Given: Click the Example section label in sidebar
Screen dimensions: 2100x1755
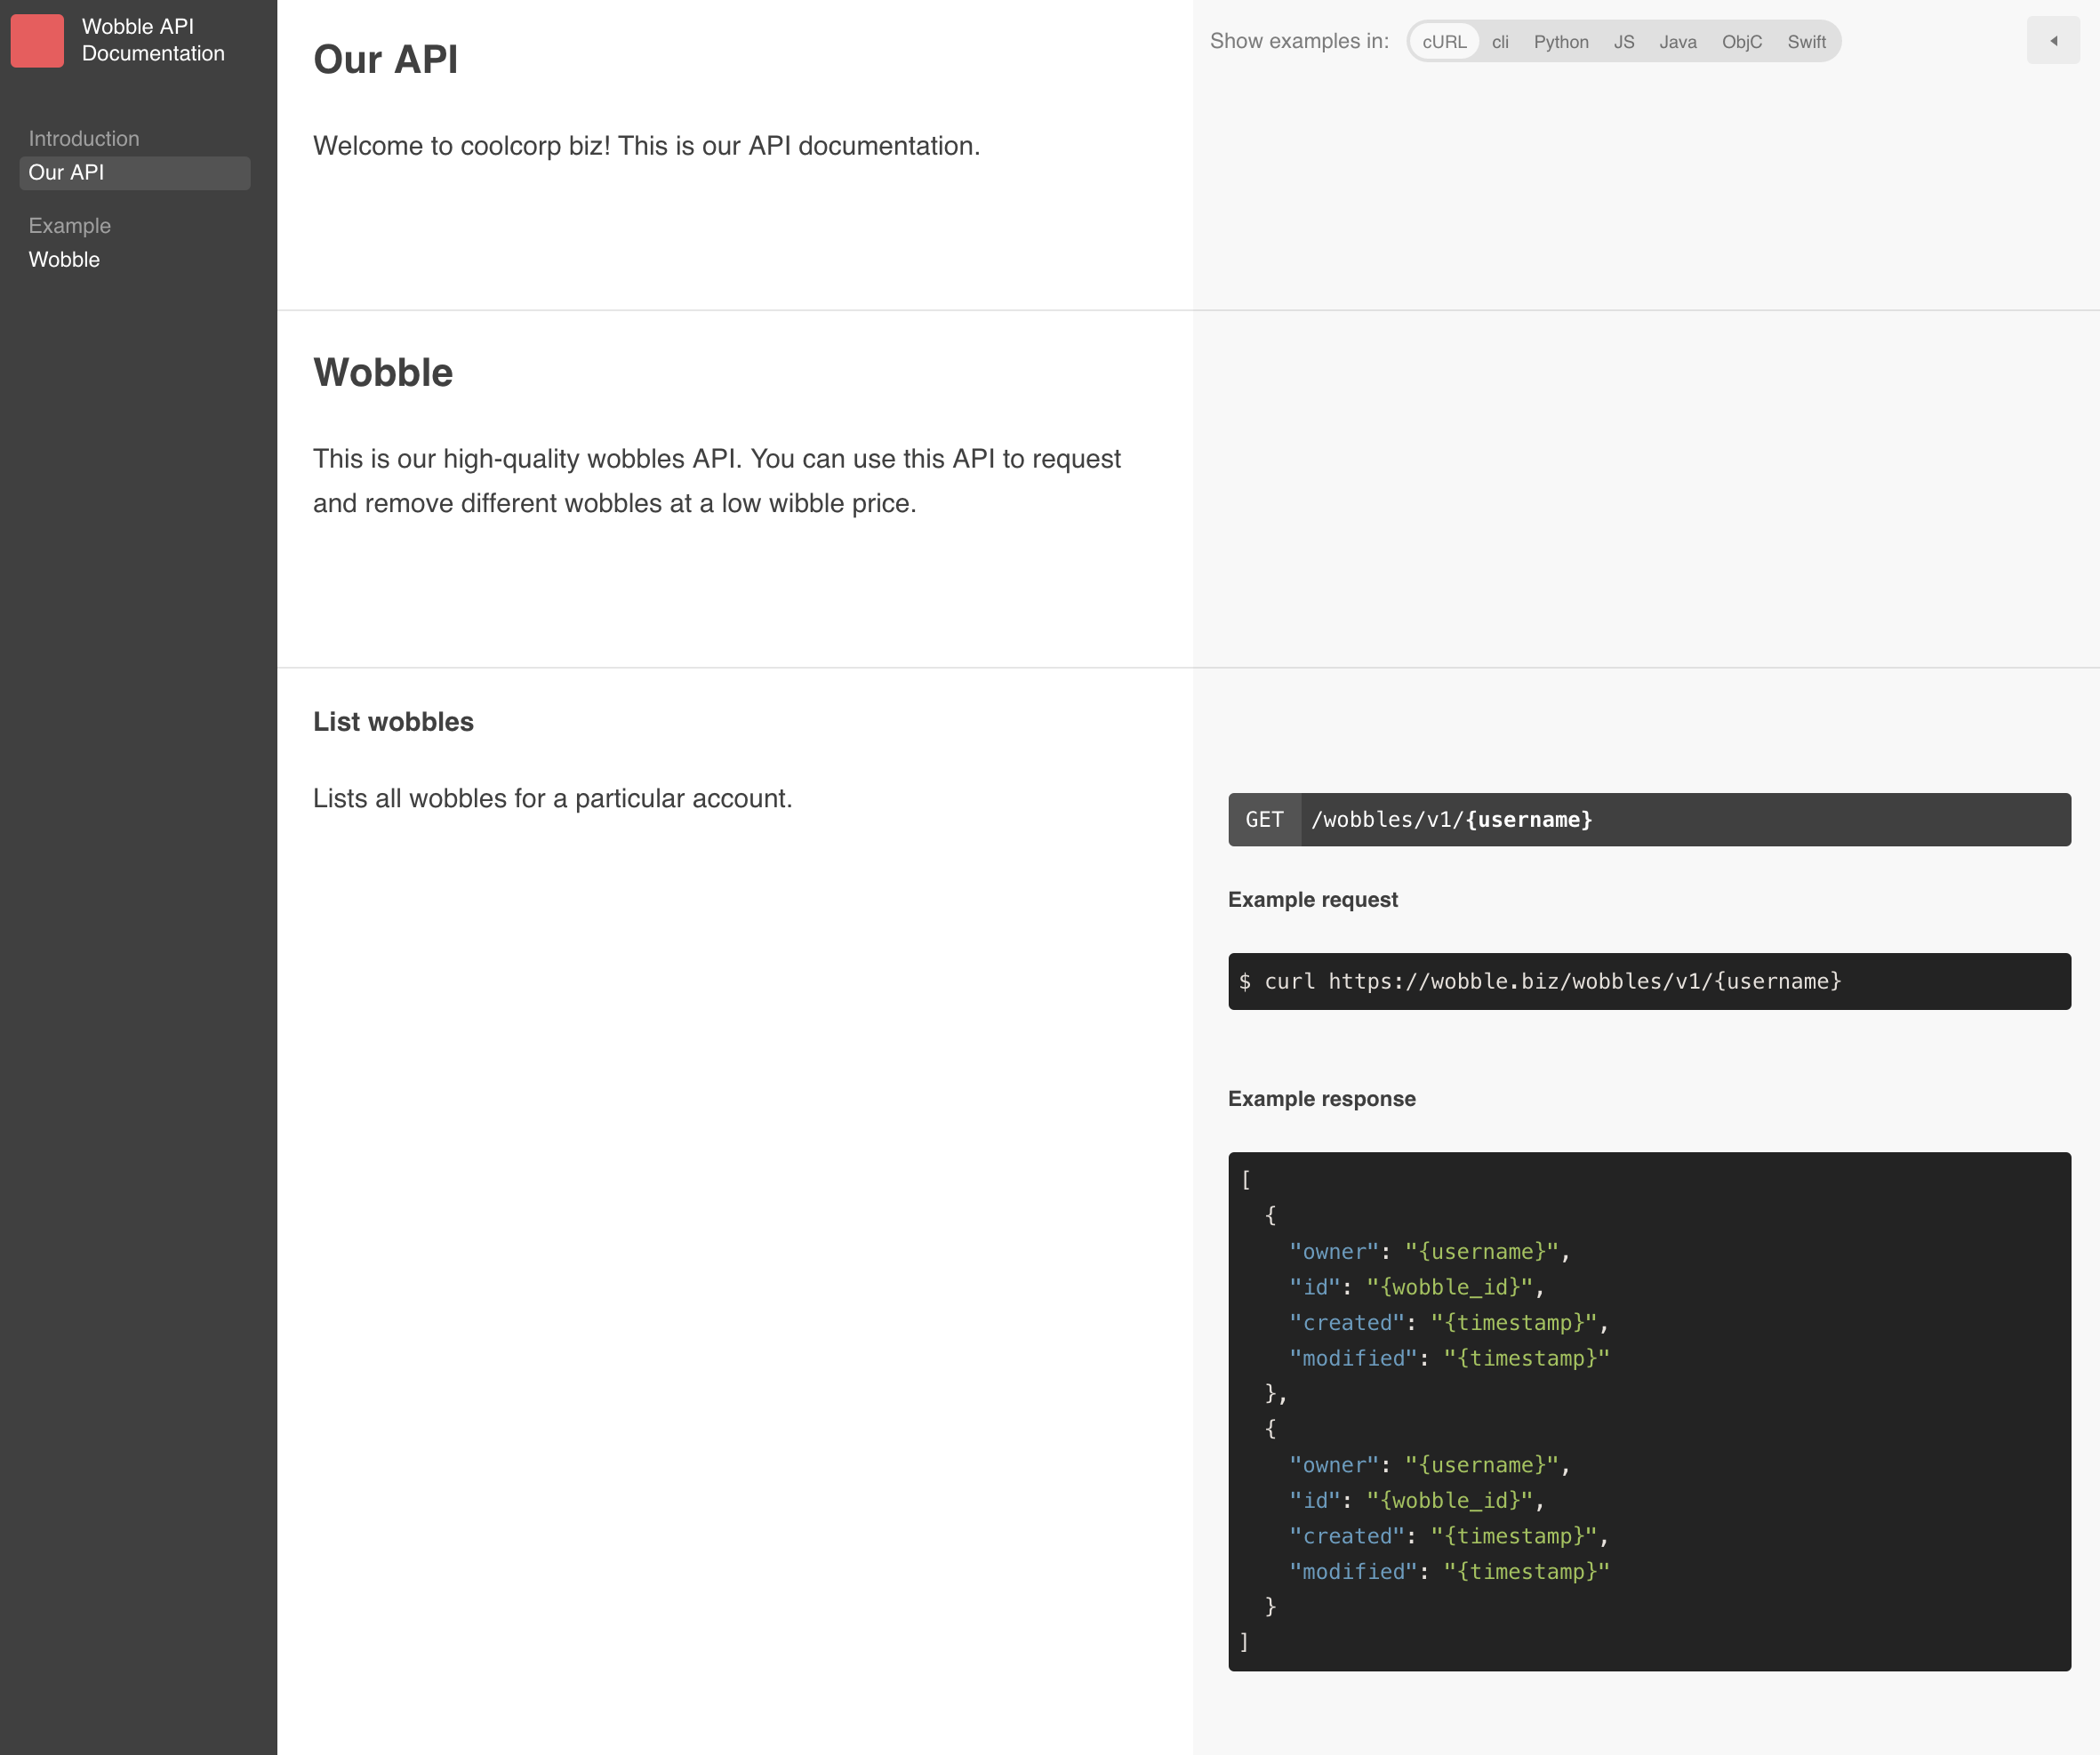Looking at the screenshot, I should [68, 225].
